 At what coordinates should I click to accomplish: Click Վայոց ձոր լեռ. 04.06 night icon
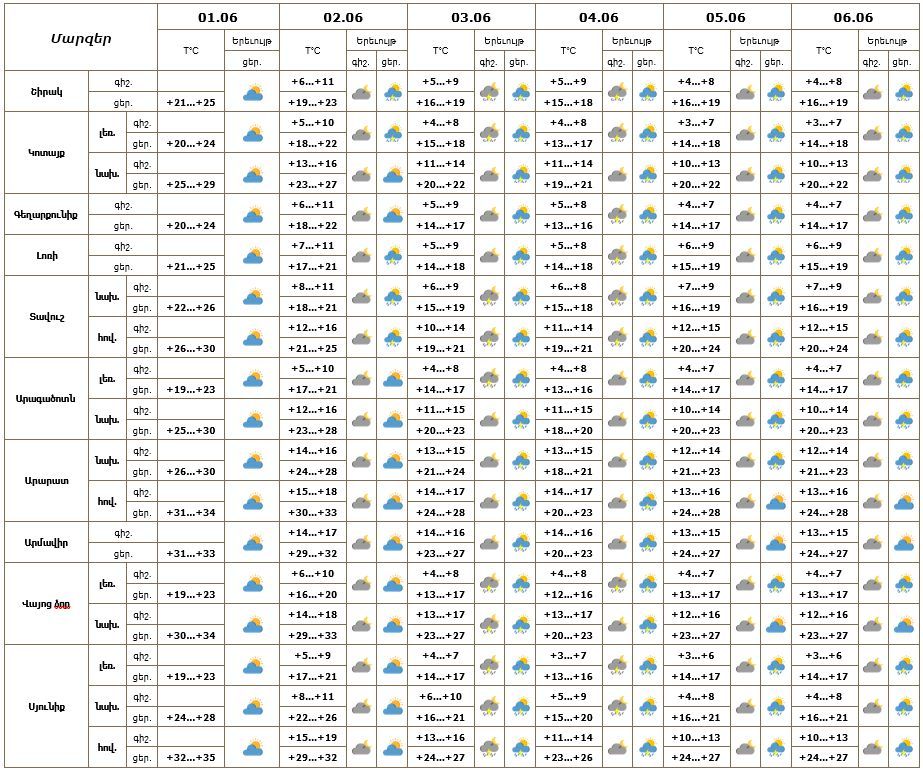click(x=617, y=585)
